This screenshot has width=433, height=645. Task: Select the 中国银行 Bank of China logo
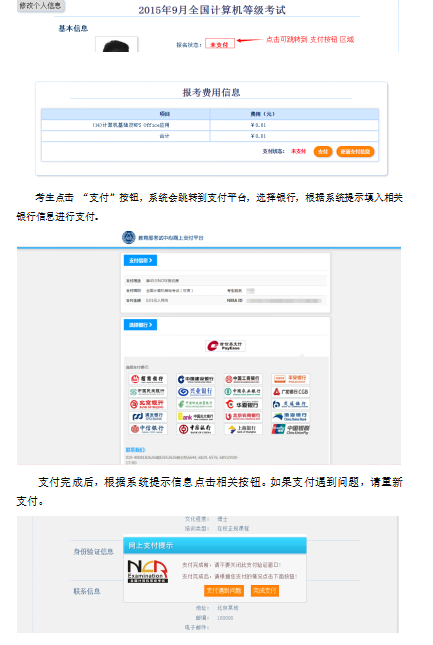[196, 429]
